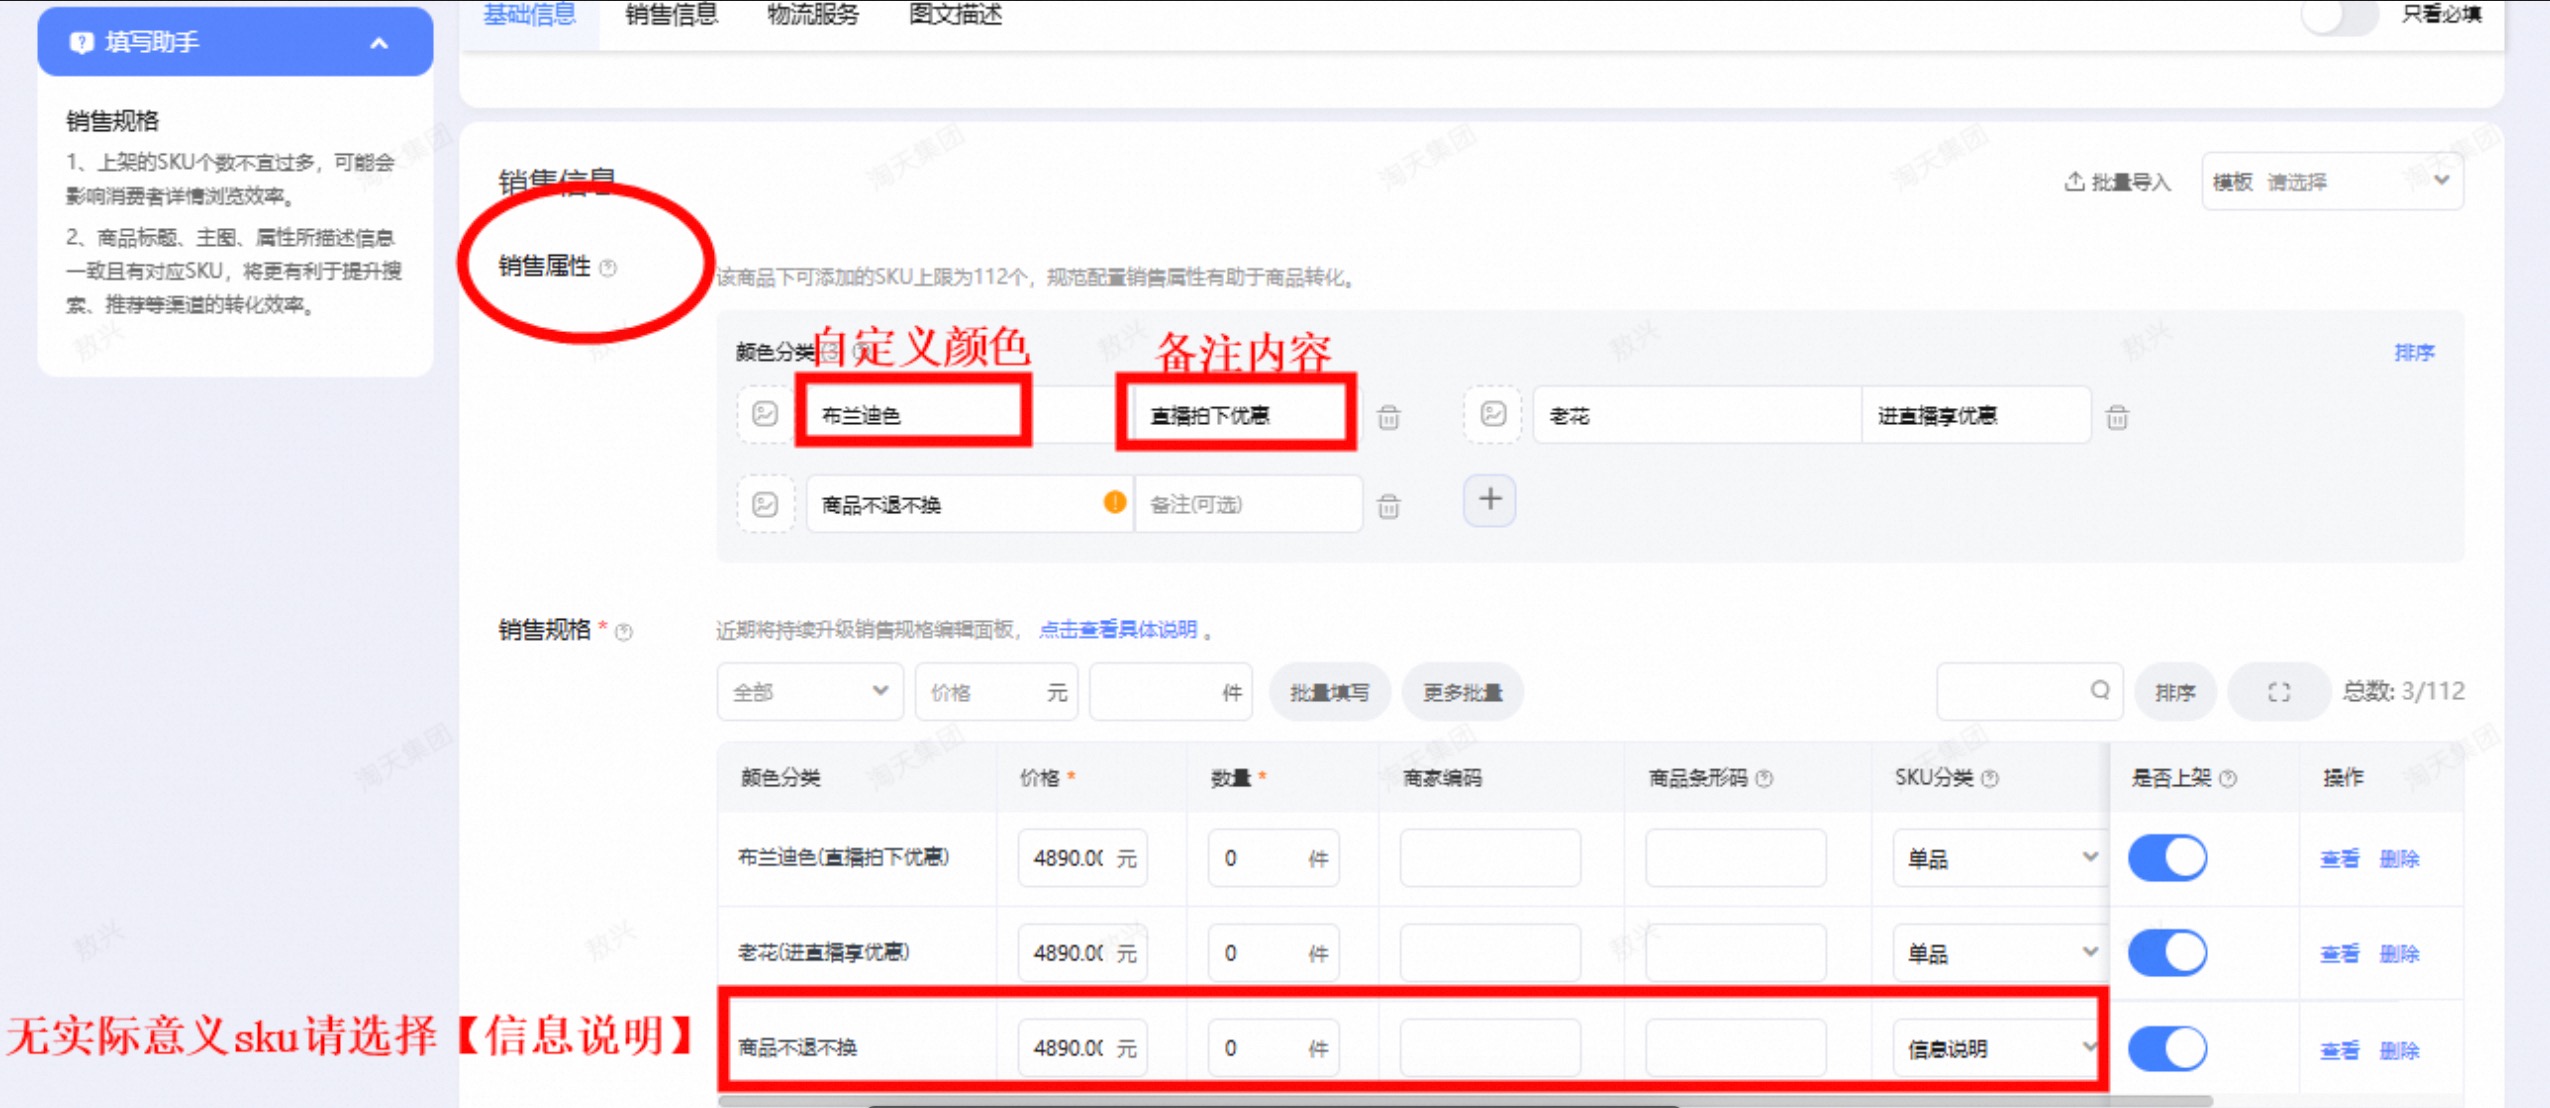This screenshot has width=2550, height=1108.
Task: Edit price in 商品不退不换 table row
Action: click(x=1082, y=1047)
